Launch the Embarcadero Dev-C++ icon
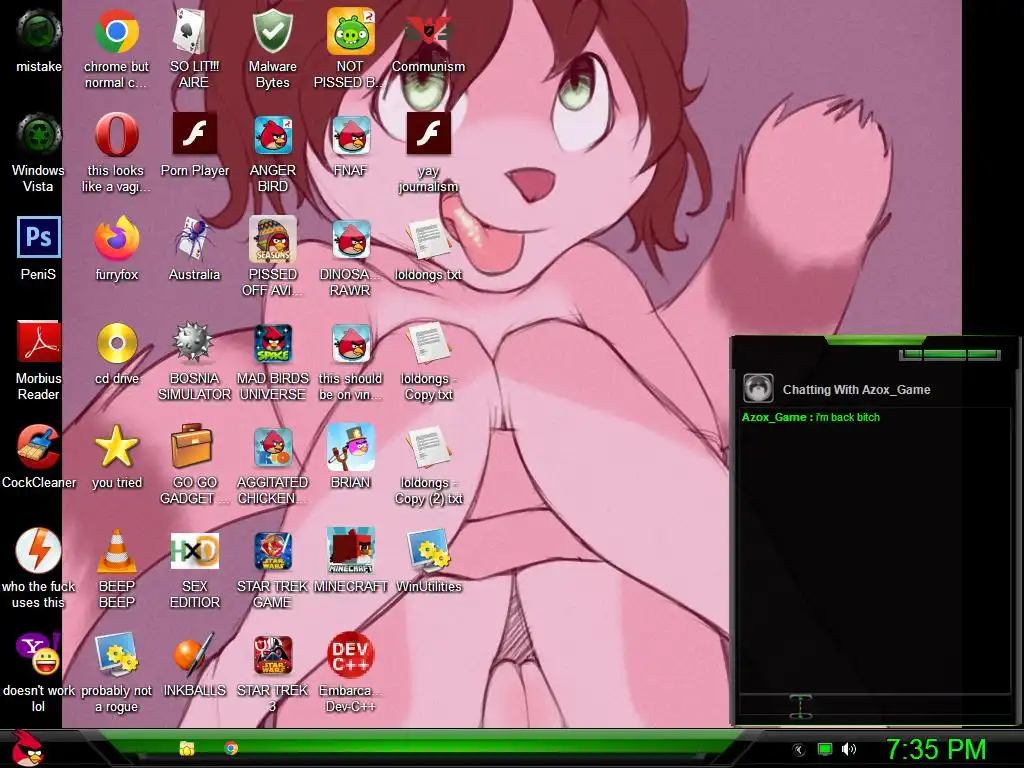This screenshot has width=1024, height=768. [350, 654]
